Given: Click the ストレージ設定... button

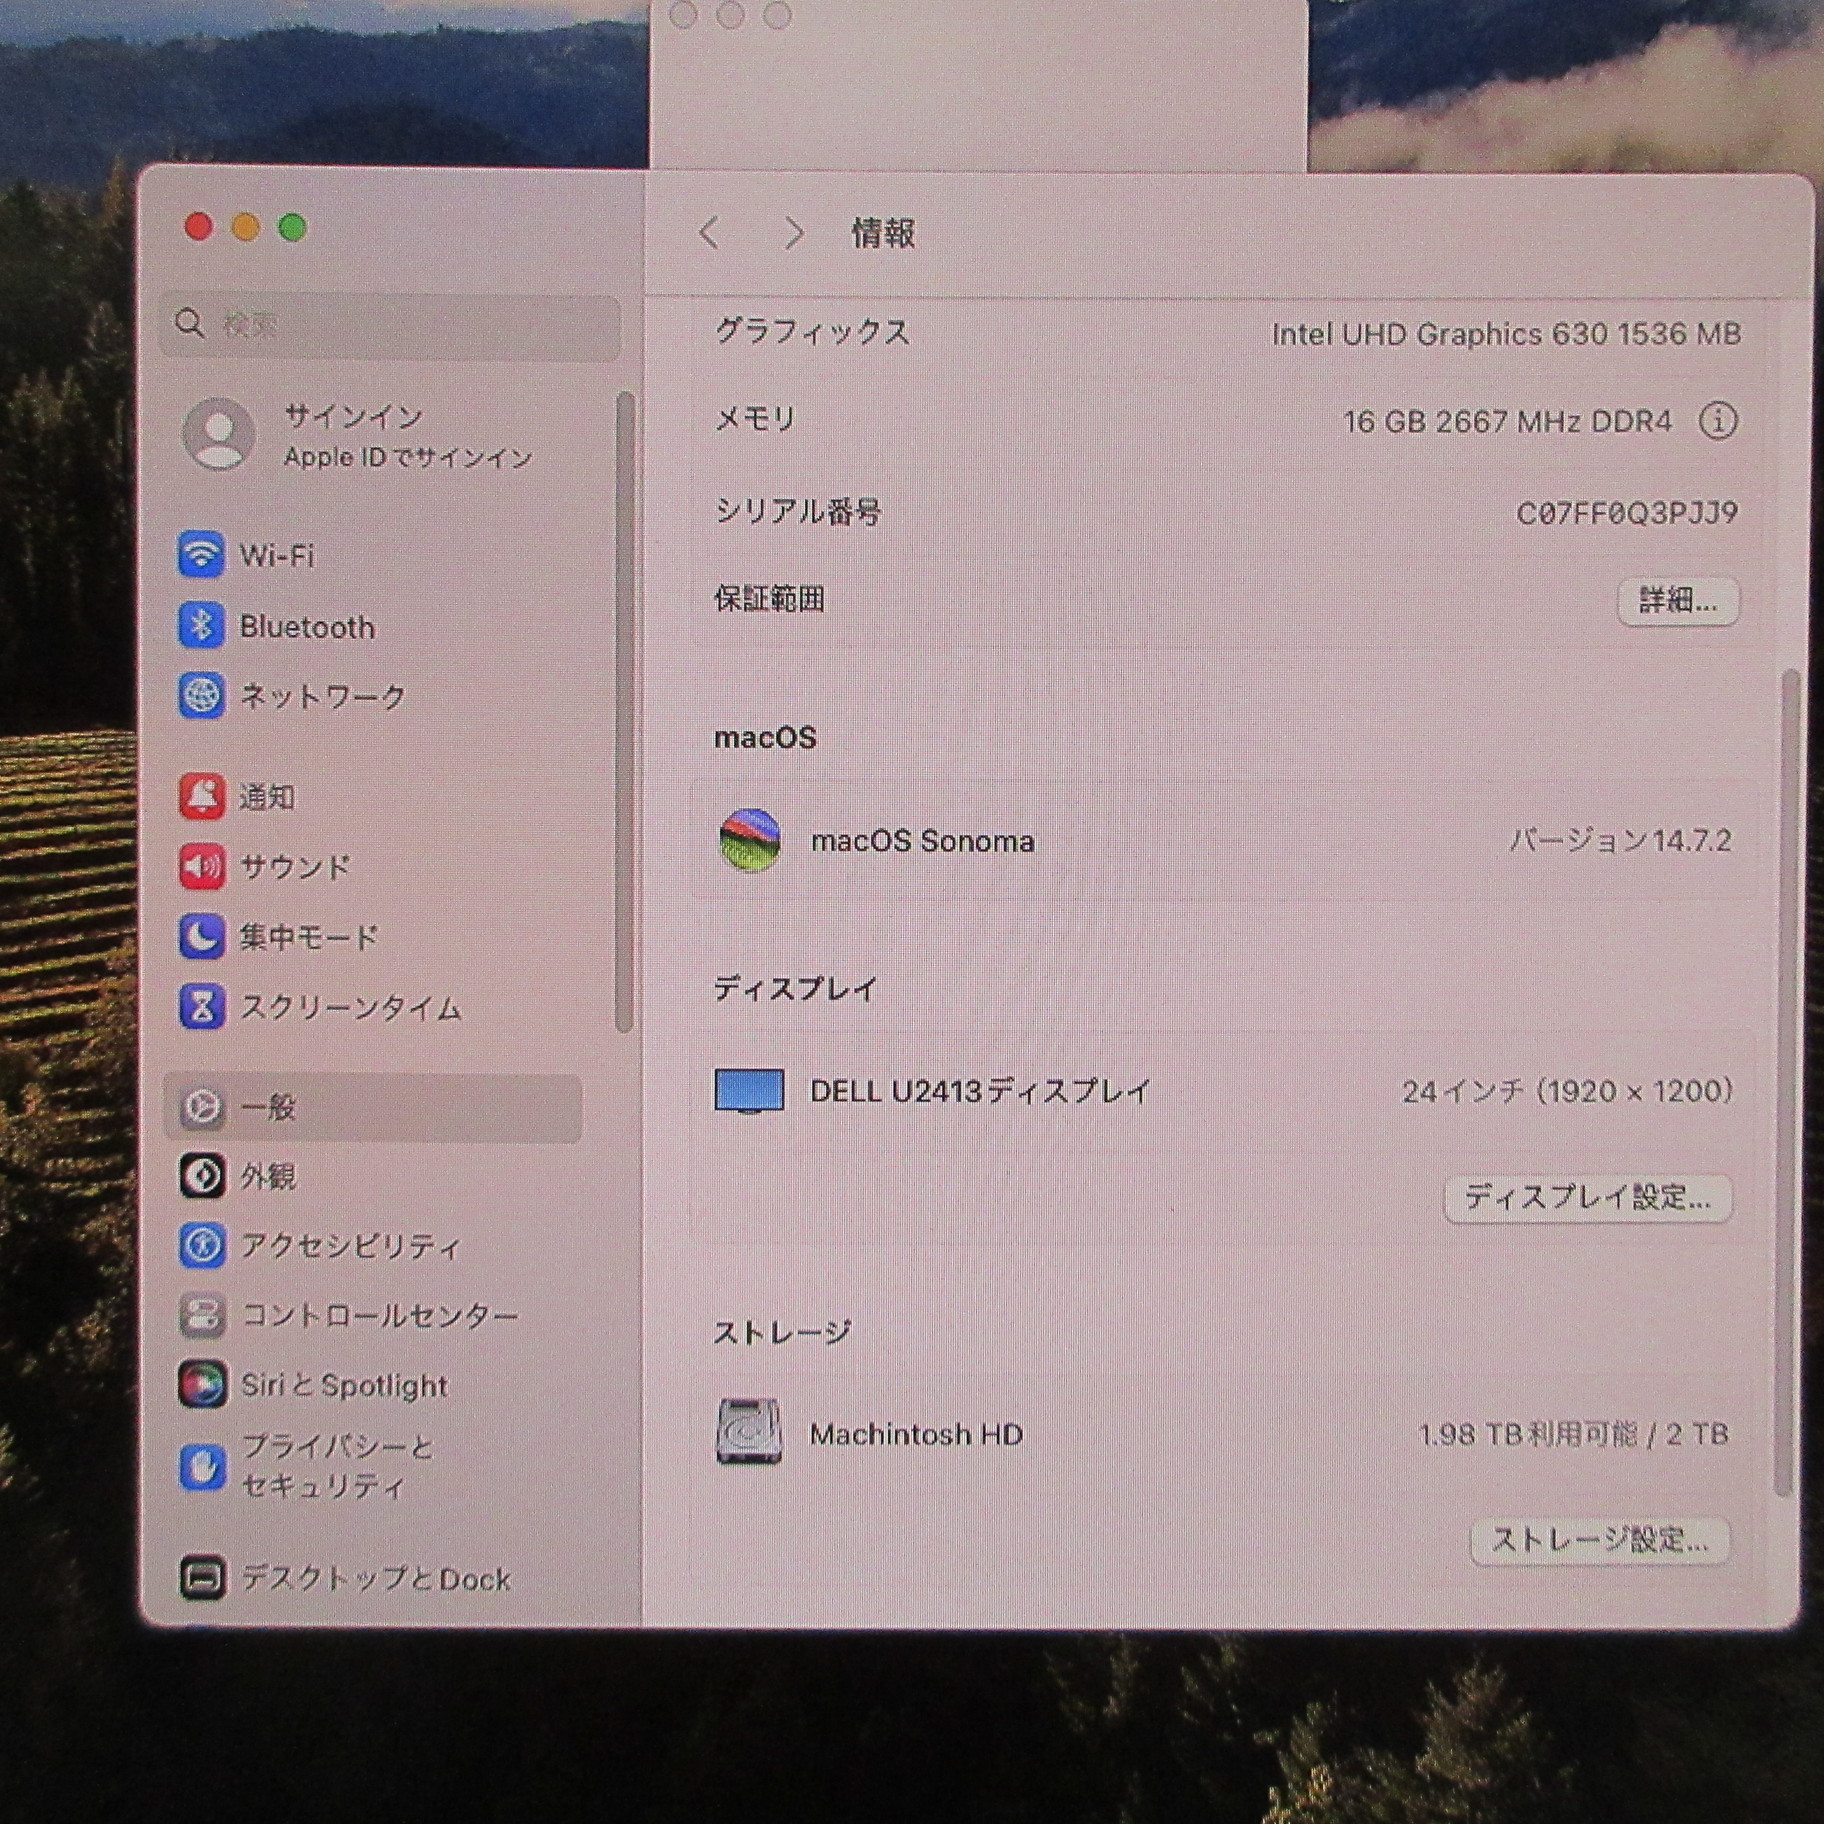Looking at the screenshot, I should coord(1599,1540).
